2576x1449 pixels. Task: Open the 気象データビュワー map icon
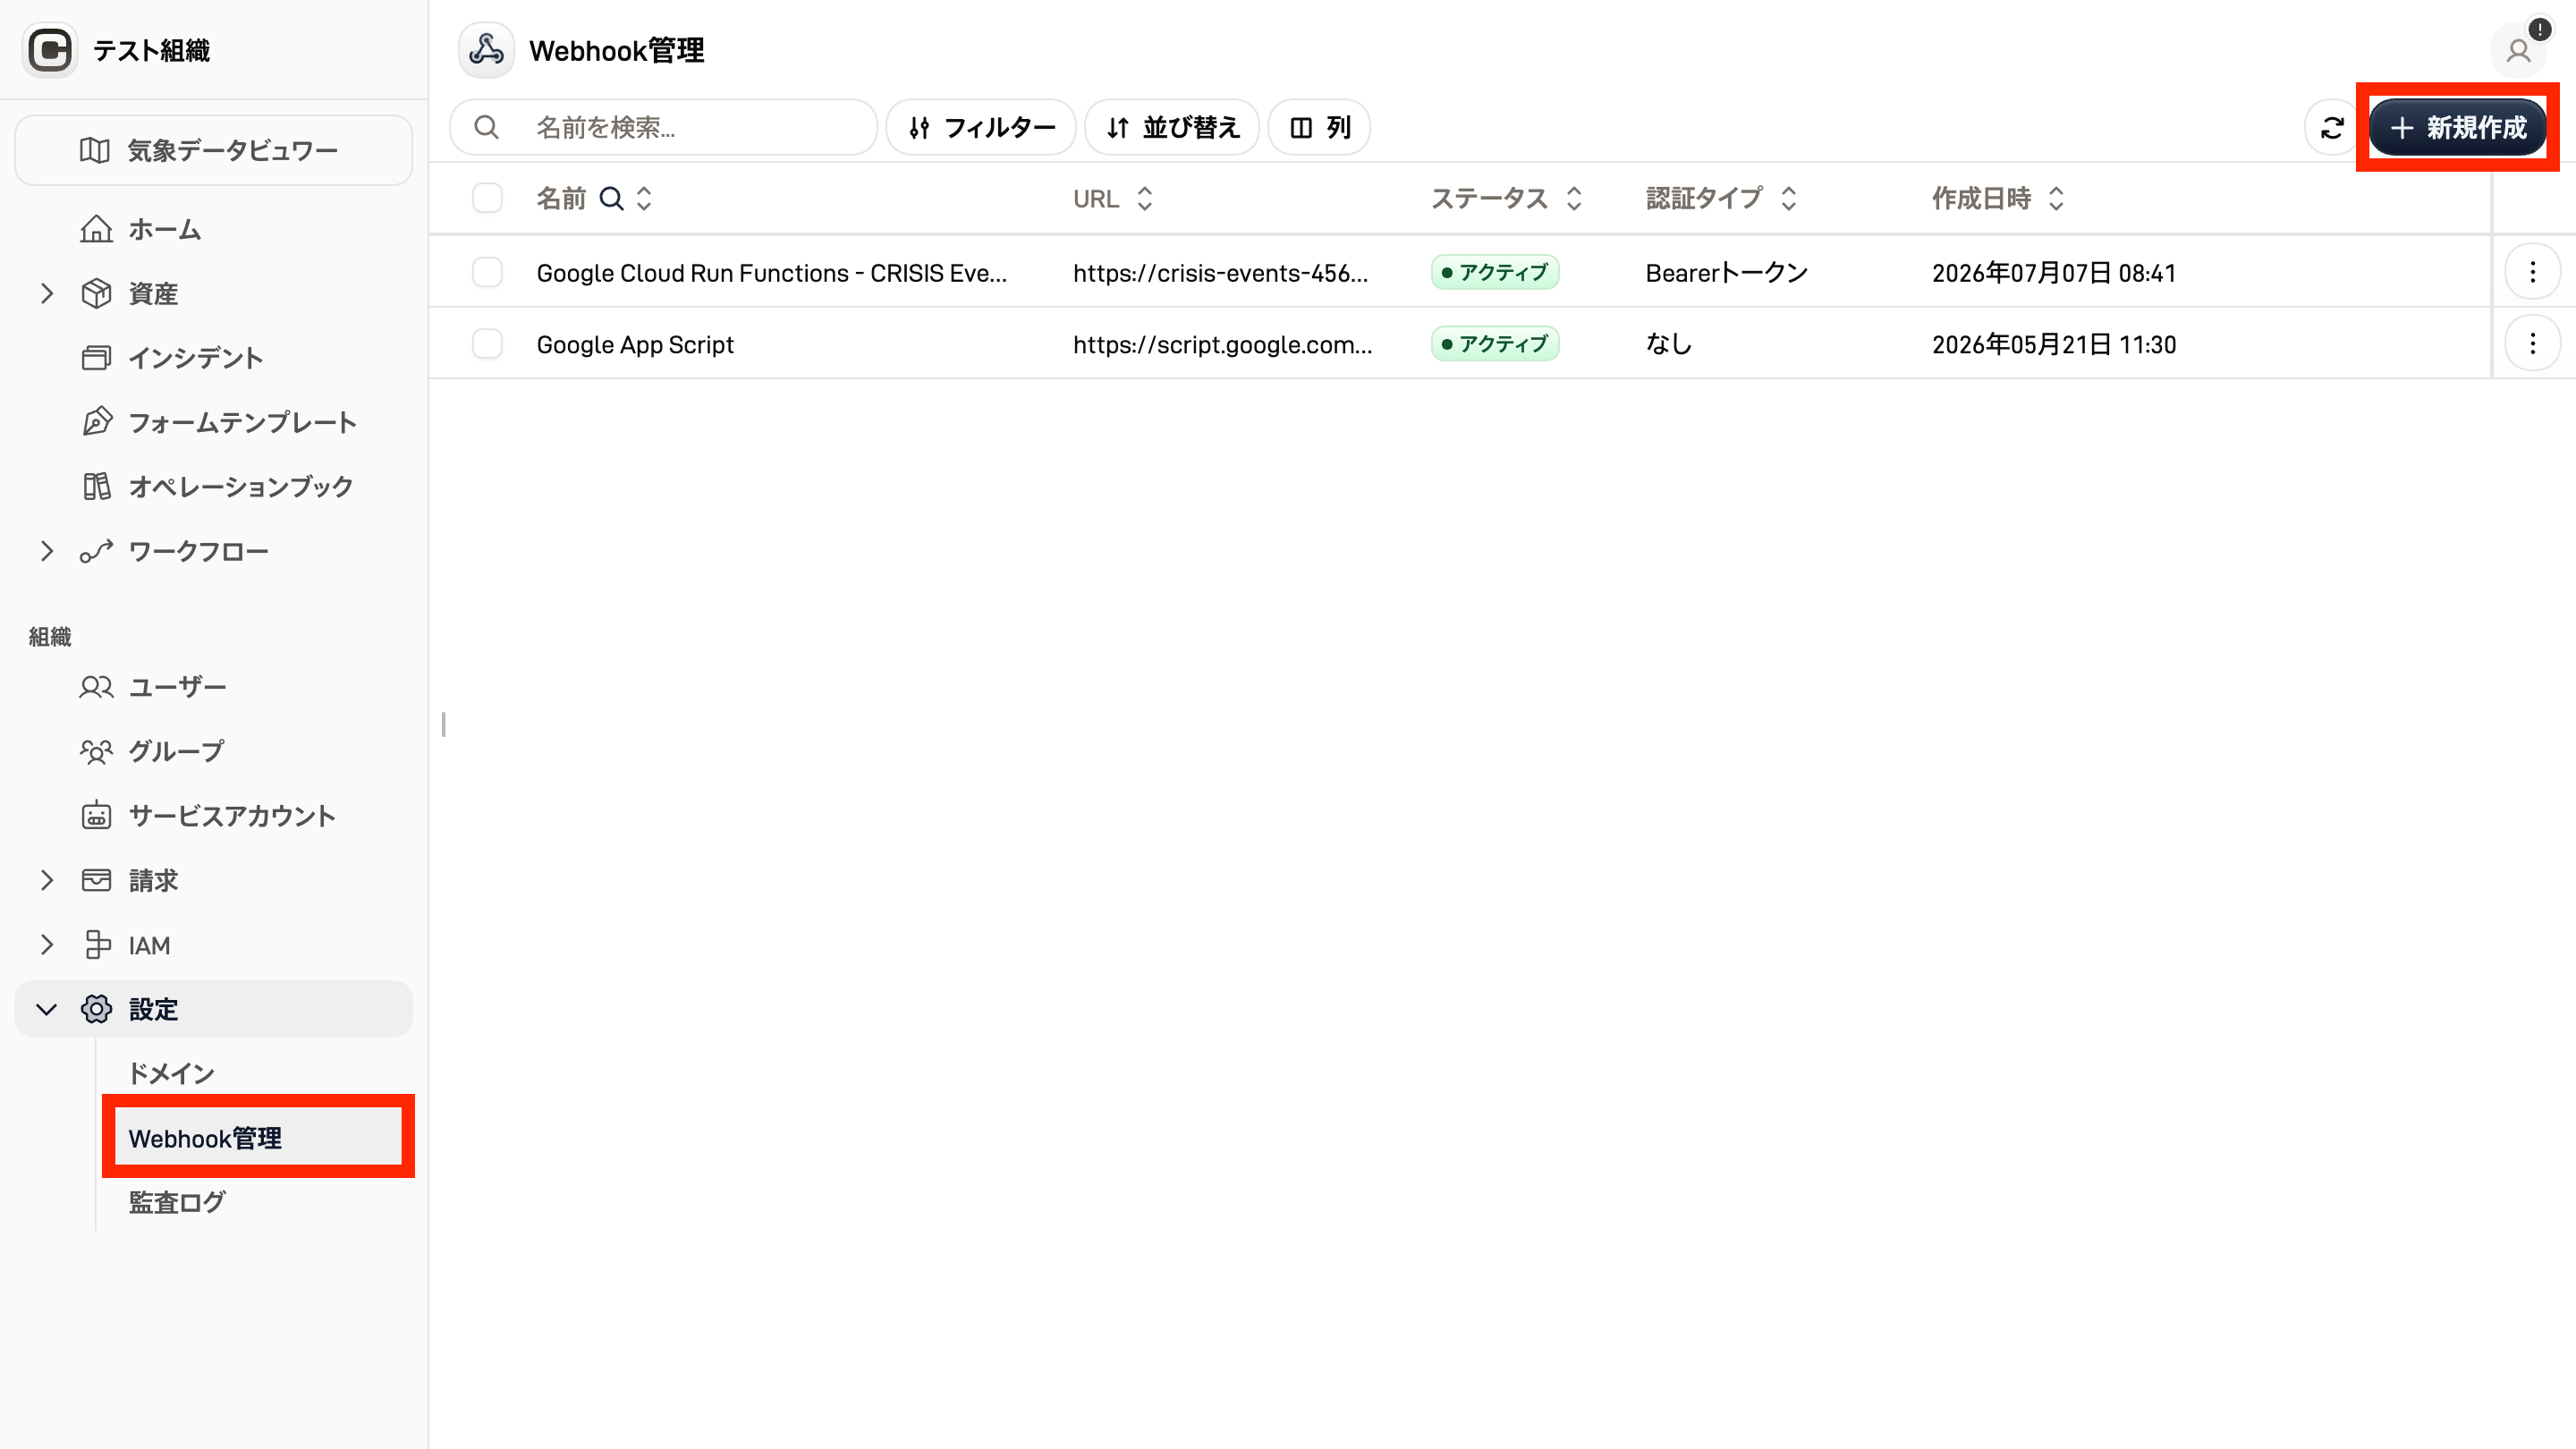coord(95,150)
